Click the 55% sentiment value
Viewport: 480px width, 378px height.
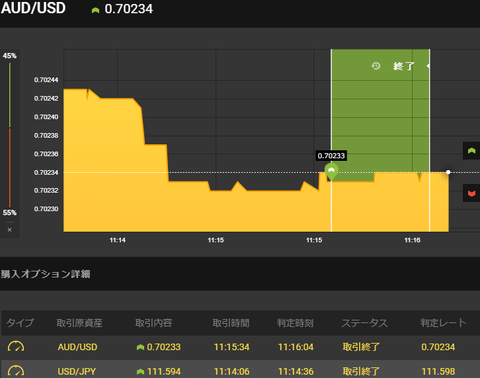click(x=10, y=213)
